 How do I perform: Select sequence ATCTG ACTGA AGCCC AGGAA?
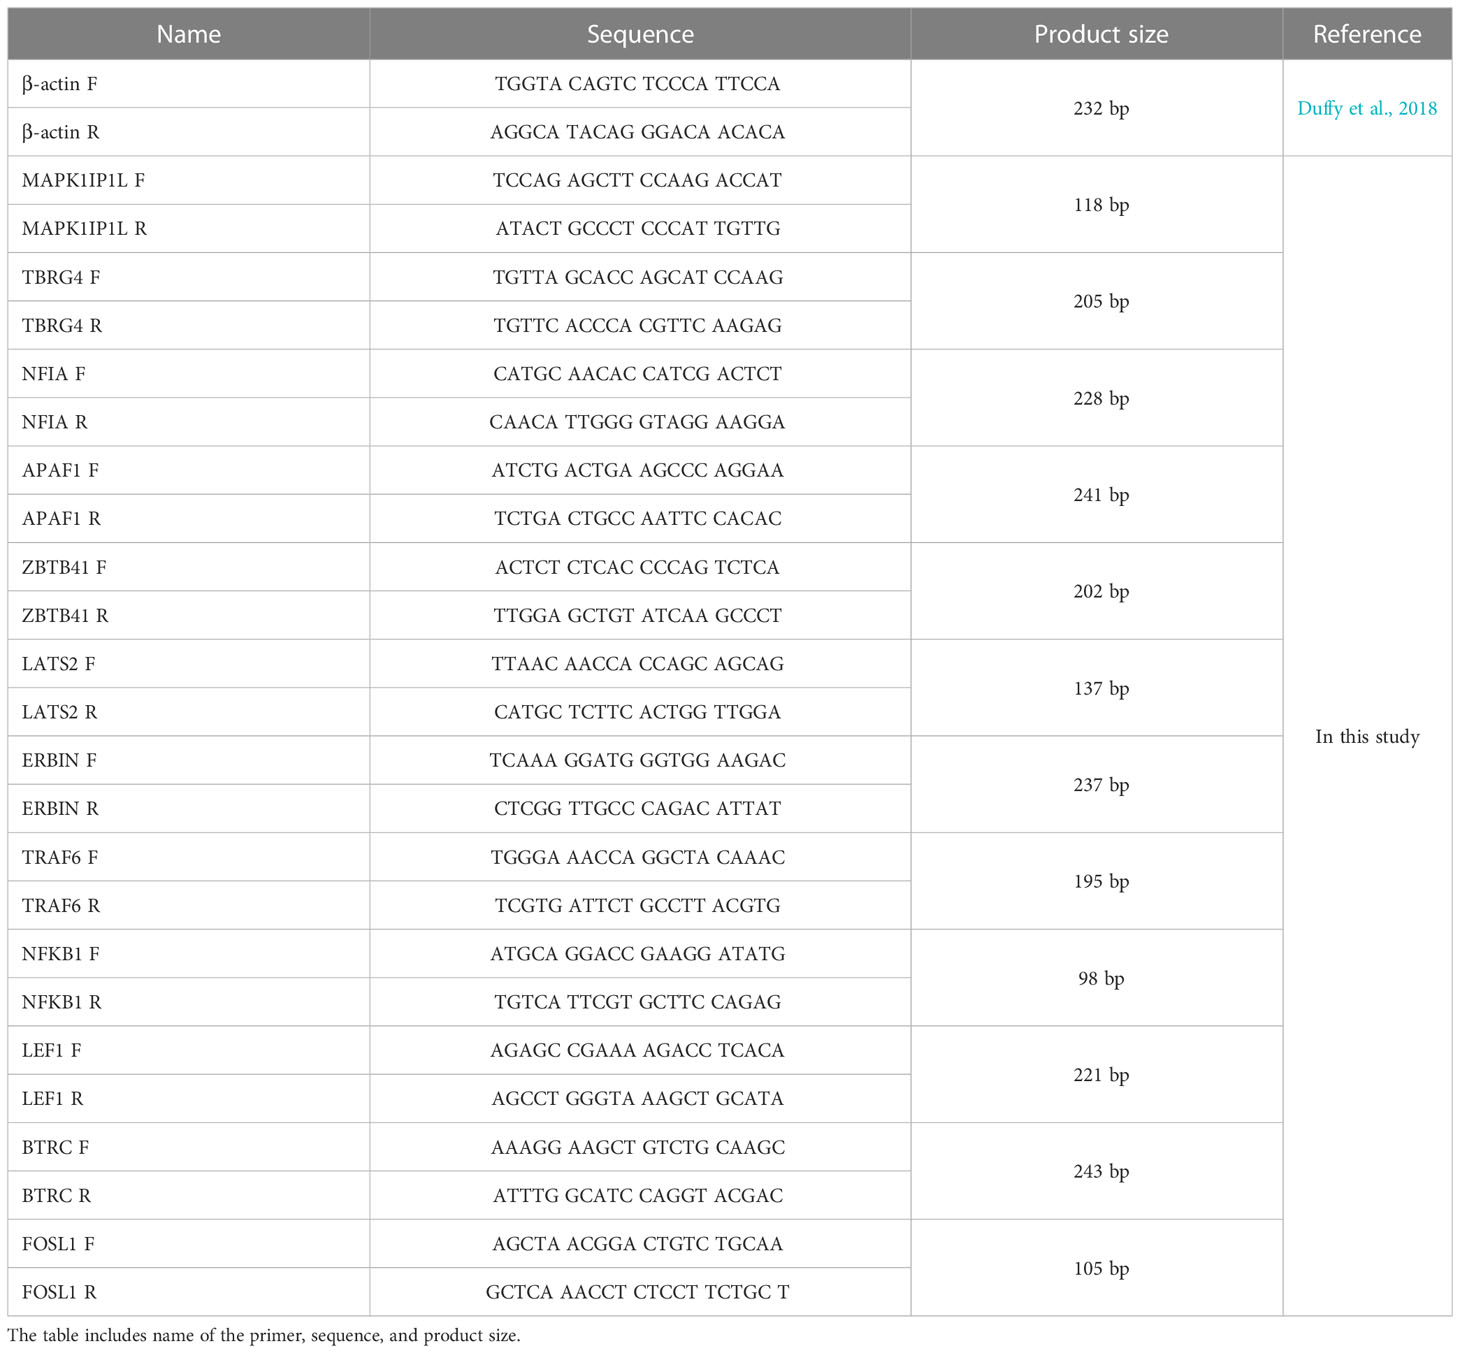tap(638, 470)
